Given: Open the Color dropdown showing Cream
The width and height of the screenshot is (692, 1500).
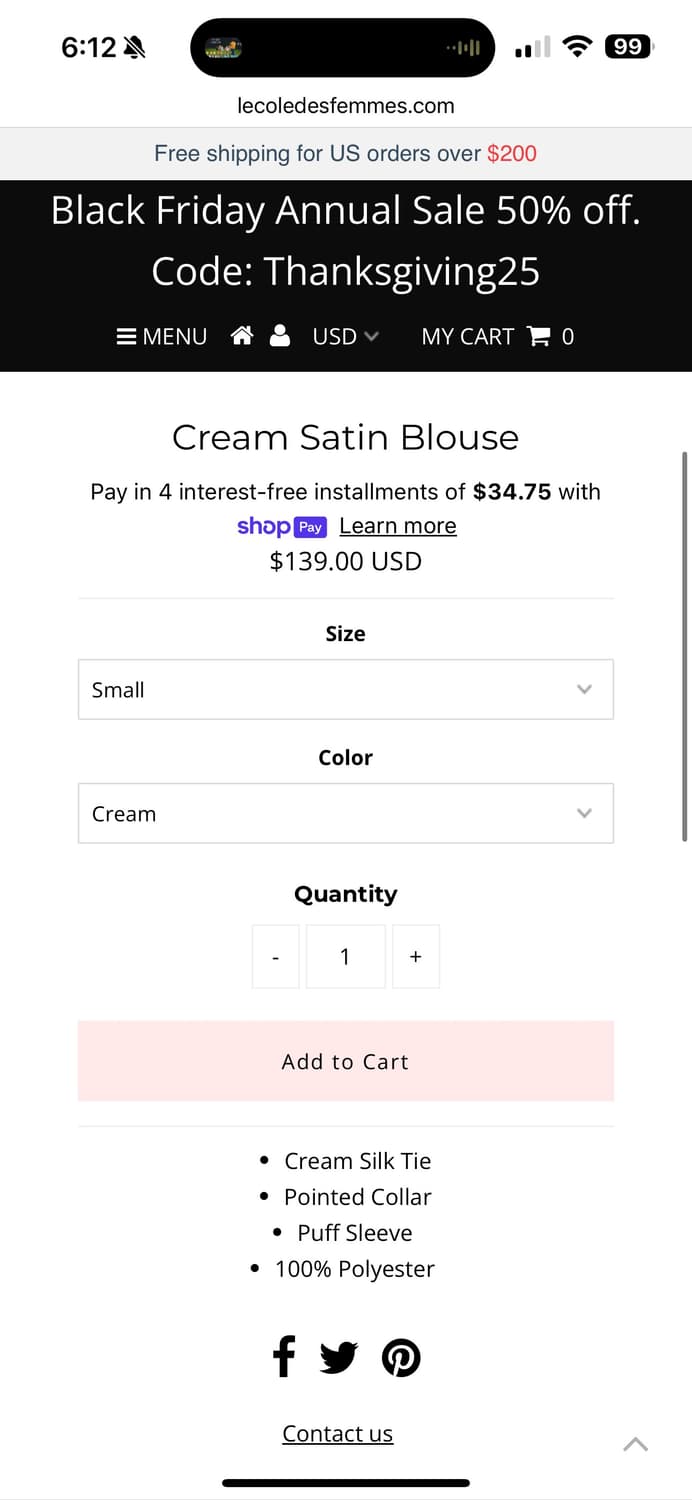Looking at the screenshot, I should (345, 813).
